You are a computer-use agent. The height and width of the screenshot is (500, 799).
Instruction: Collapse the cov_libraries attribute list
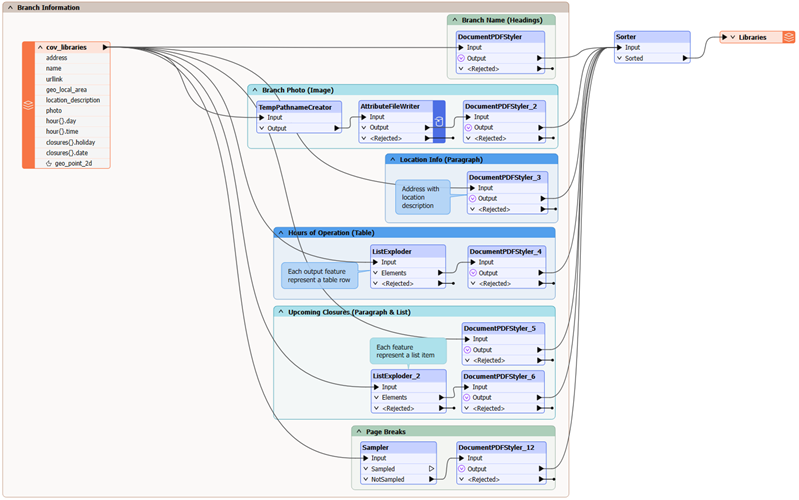[40, 47]
